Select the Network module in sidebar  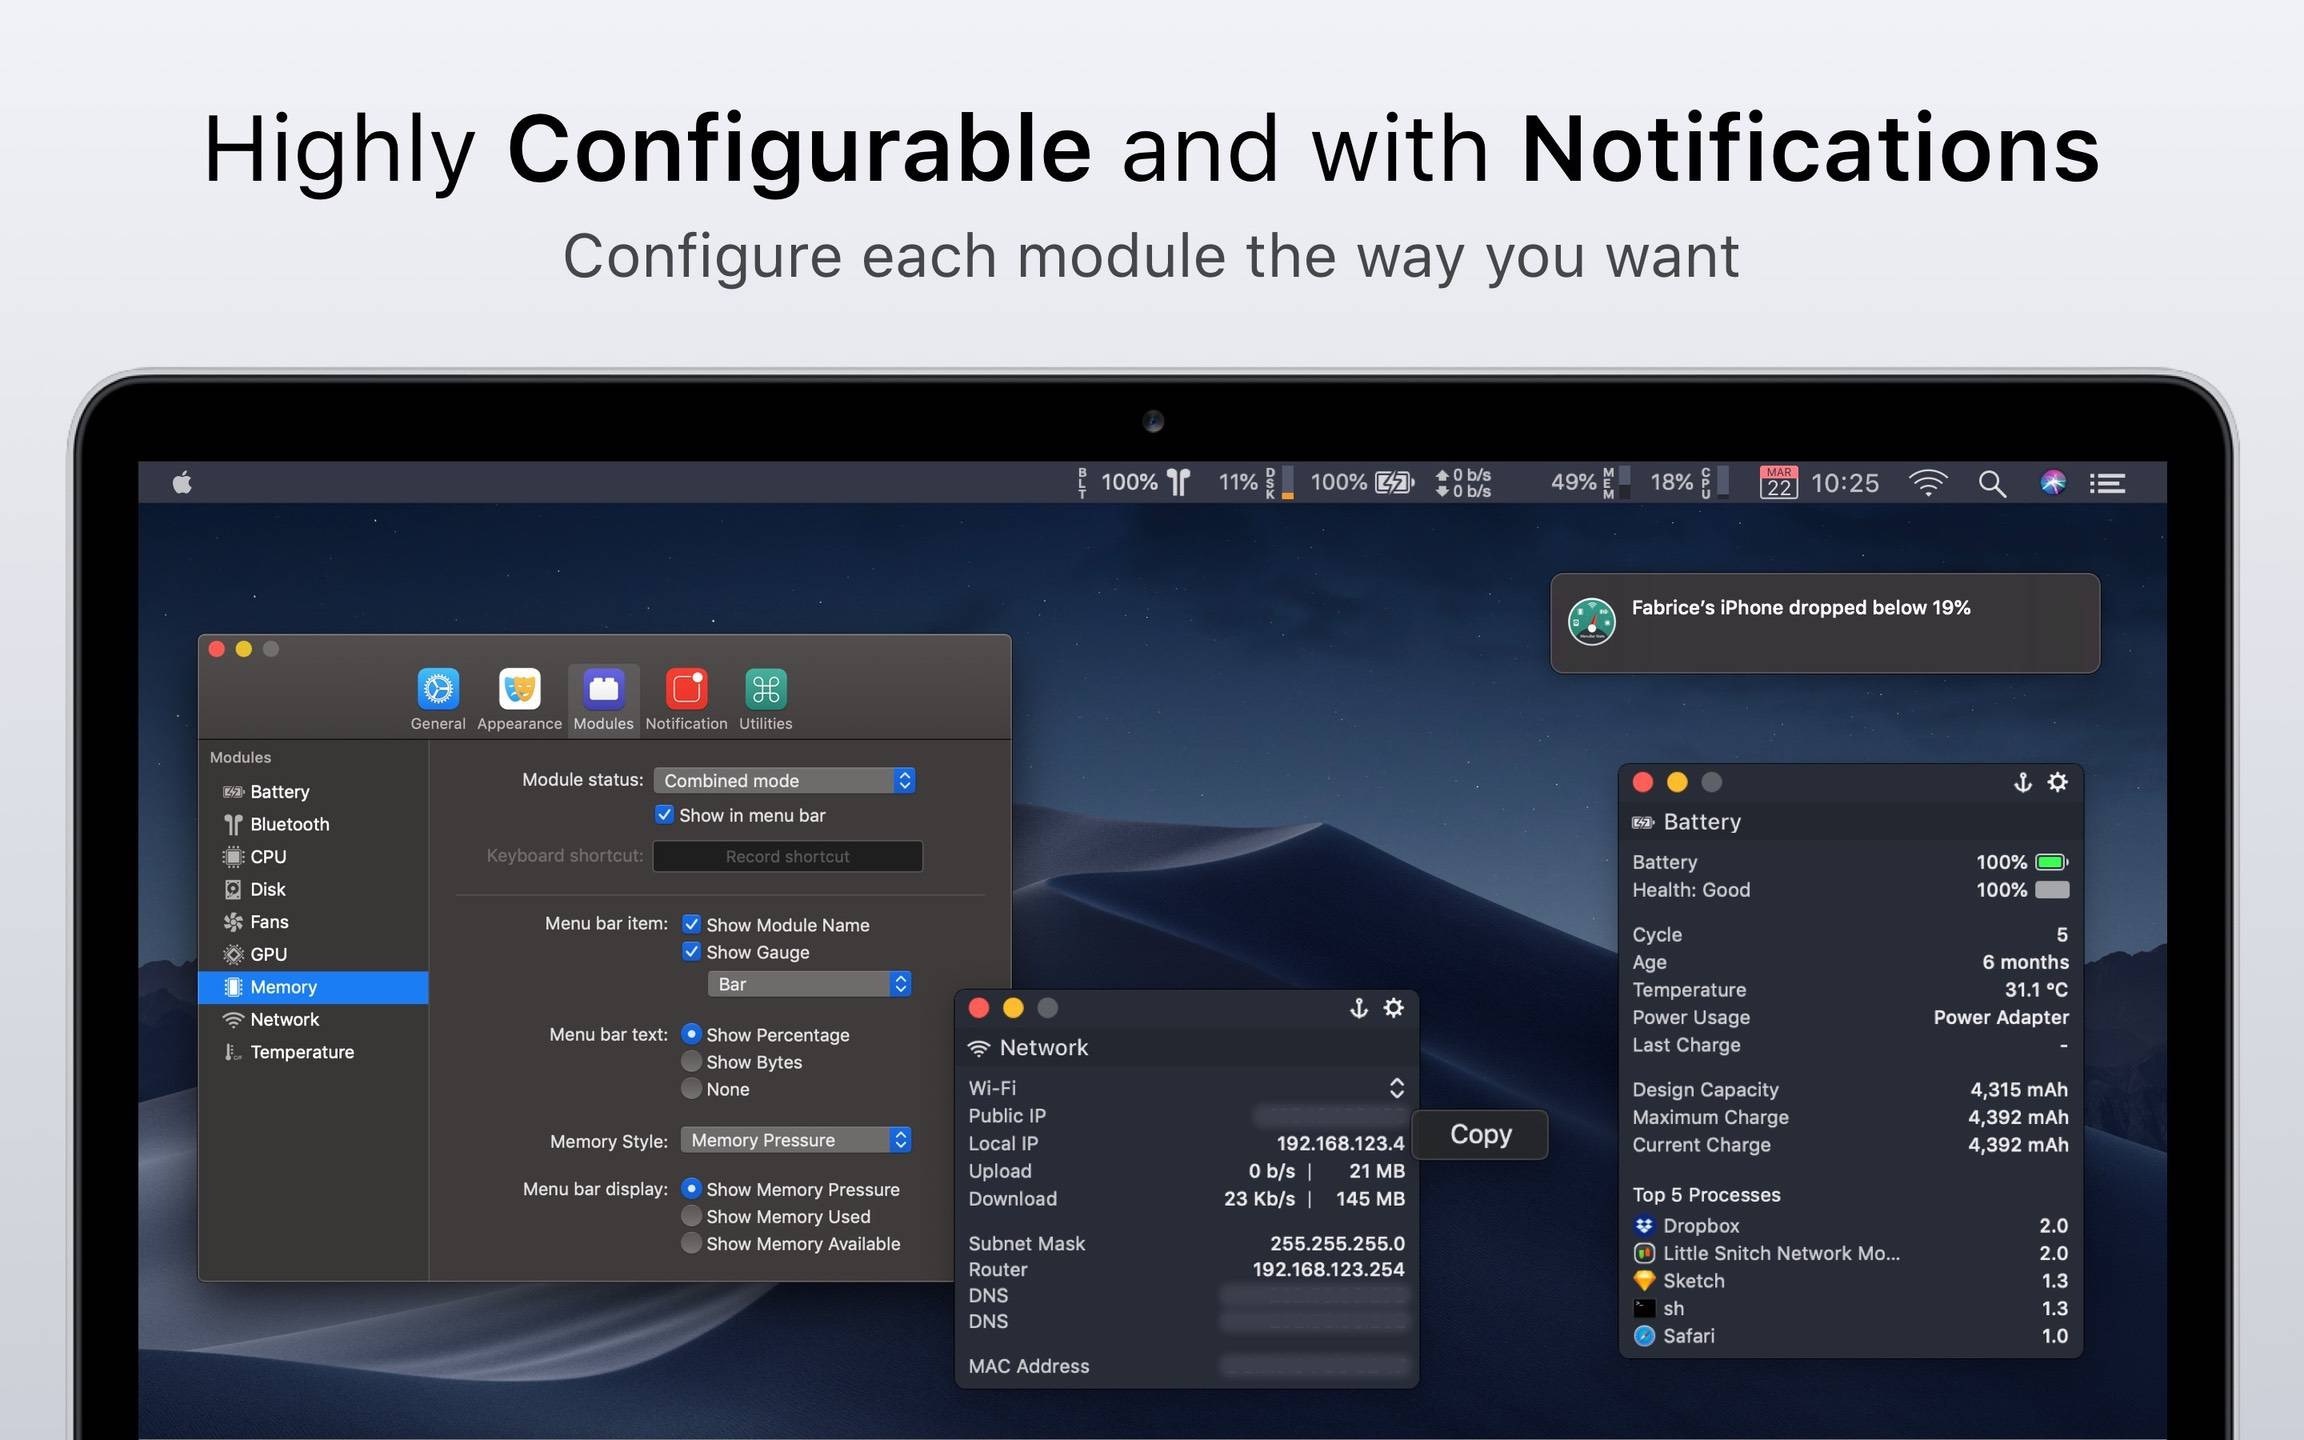[x=285, y=1019]
